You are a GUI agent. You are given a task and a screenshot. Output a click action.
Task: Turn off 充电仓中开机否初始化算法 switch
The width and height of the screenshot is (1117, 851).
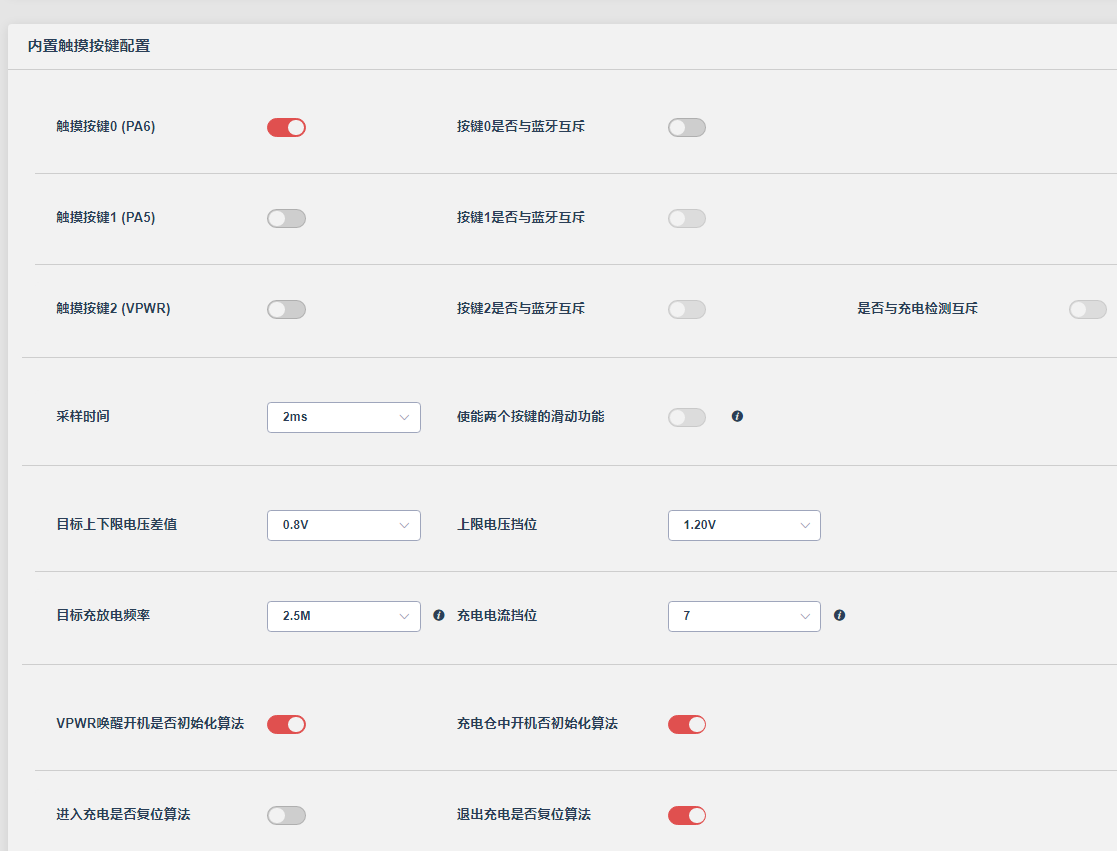pyautogui.click(x=687, y=724)
